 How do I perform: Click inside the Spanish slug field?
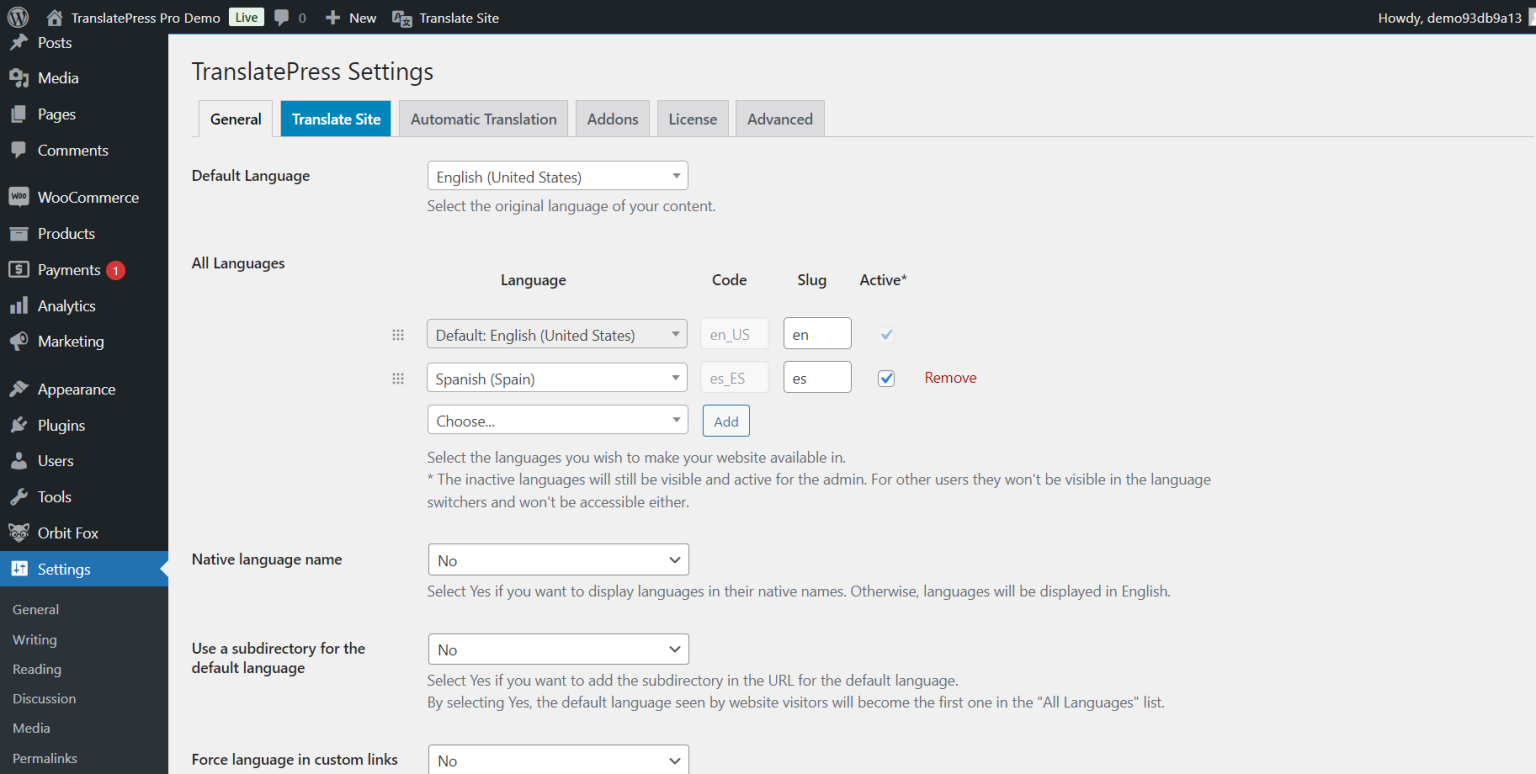tap(817, 377)
